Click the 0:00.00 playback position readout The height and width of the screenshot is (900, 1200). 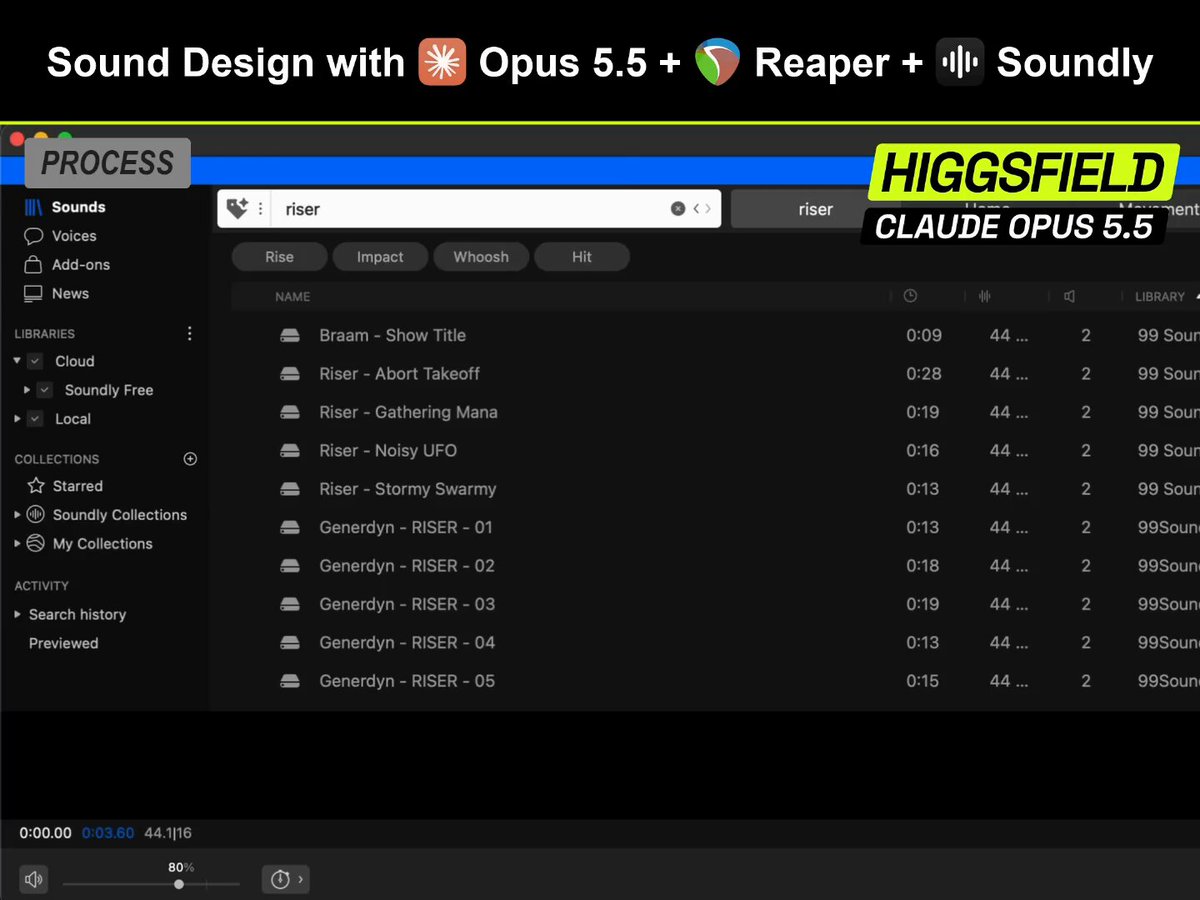(x=46, y=833)
